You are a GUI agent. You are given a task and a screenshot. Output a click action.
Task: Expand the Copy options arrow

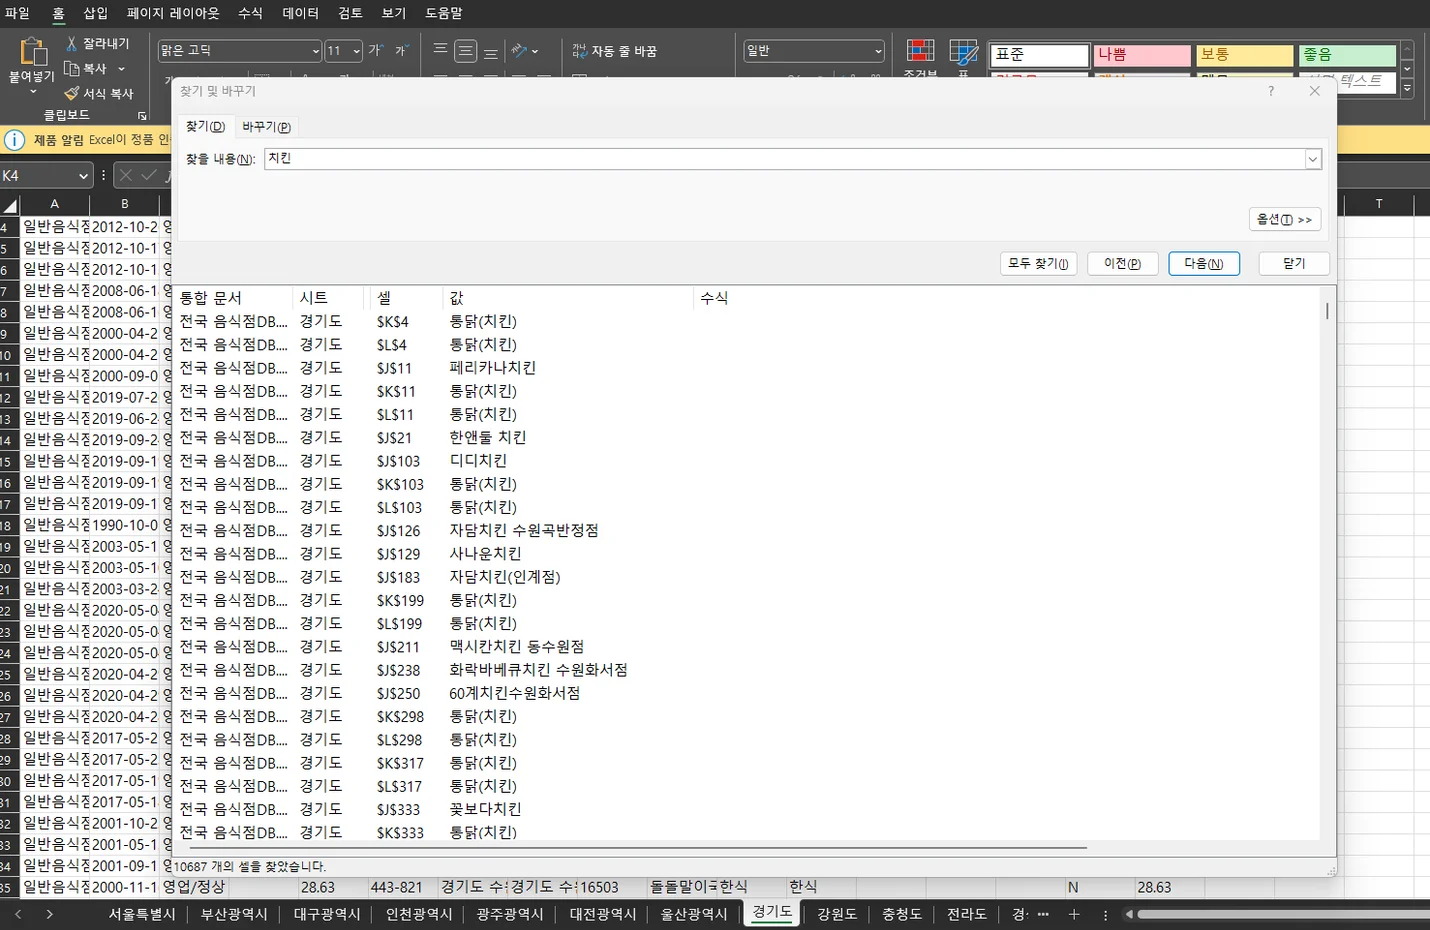pos(121,69)
